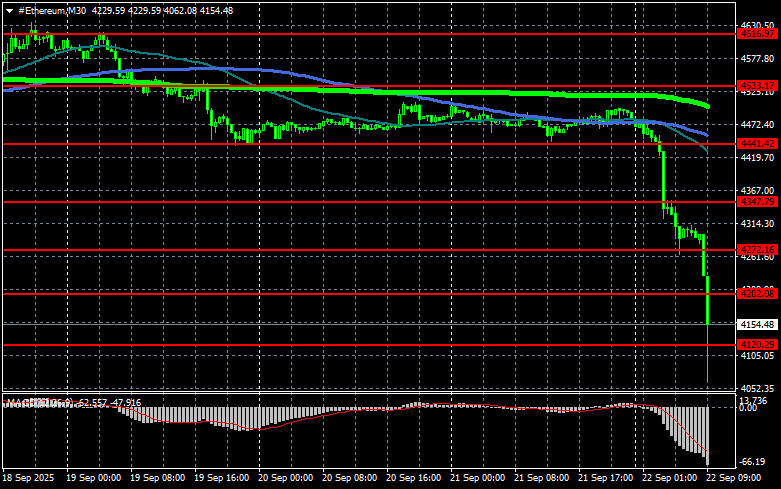This screenshot has height=489, width=781.
Task: Click the 19 Sep 08:00 time label
Action: pos(157,478)
